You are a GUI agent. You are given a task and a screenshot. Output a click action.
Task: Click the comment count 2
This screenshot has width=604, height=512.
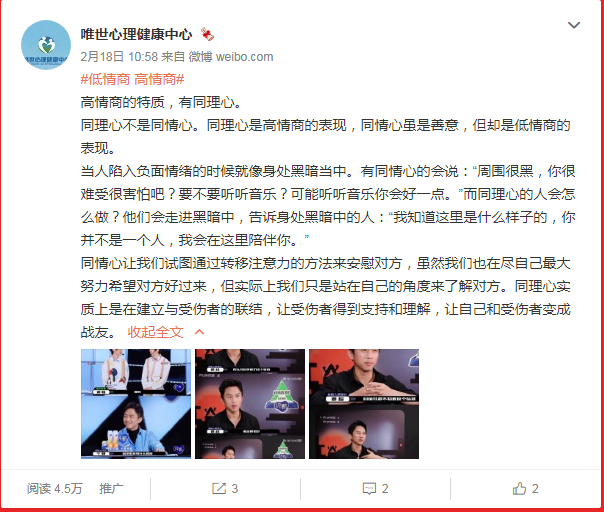click(385, 489)
